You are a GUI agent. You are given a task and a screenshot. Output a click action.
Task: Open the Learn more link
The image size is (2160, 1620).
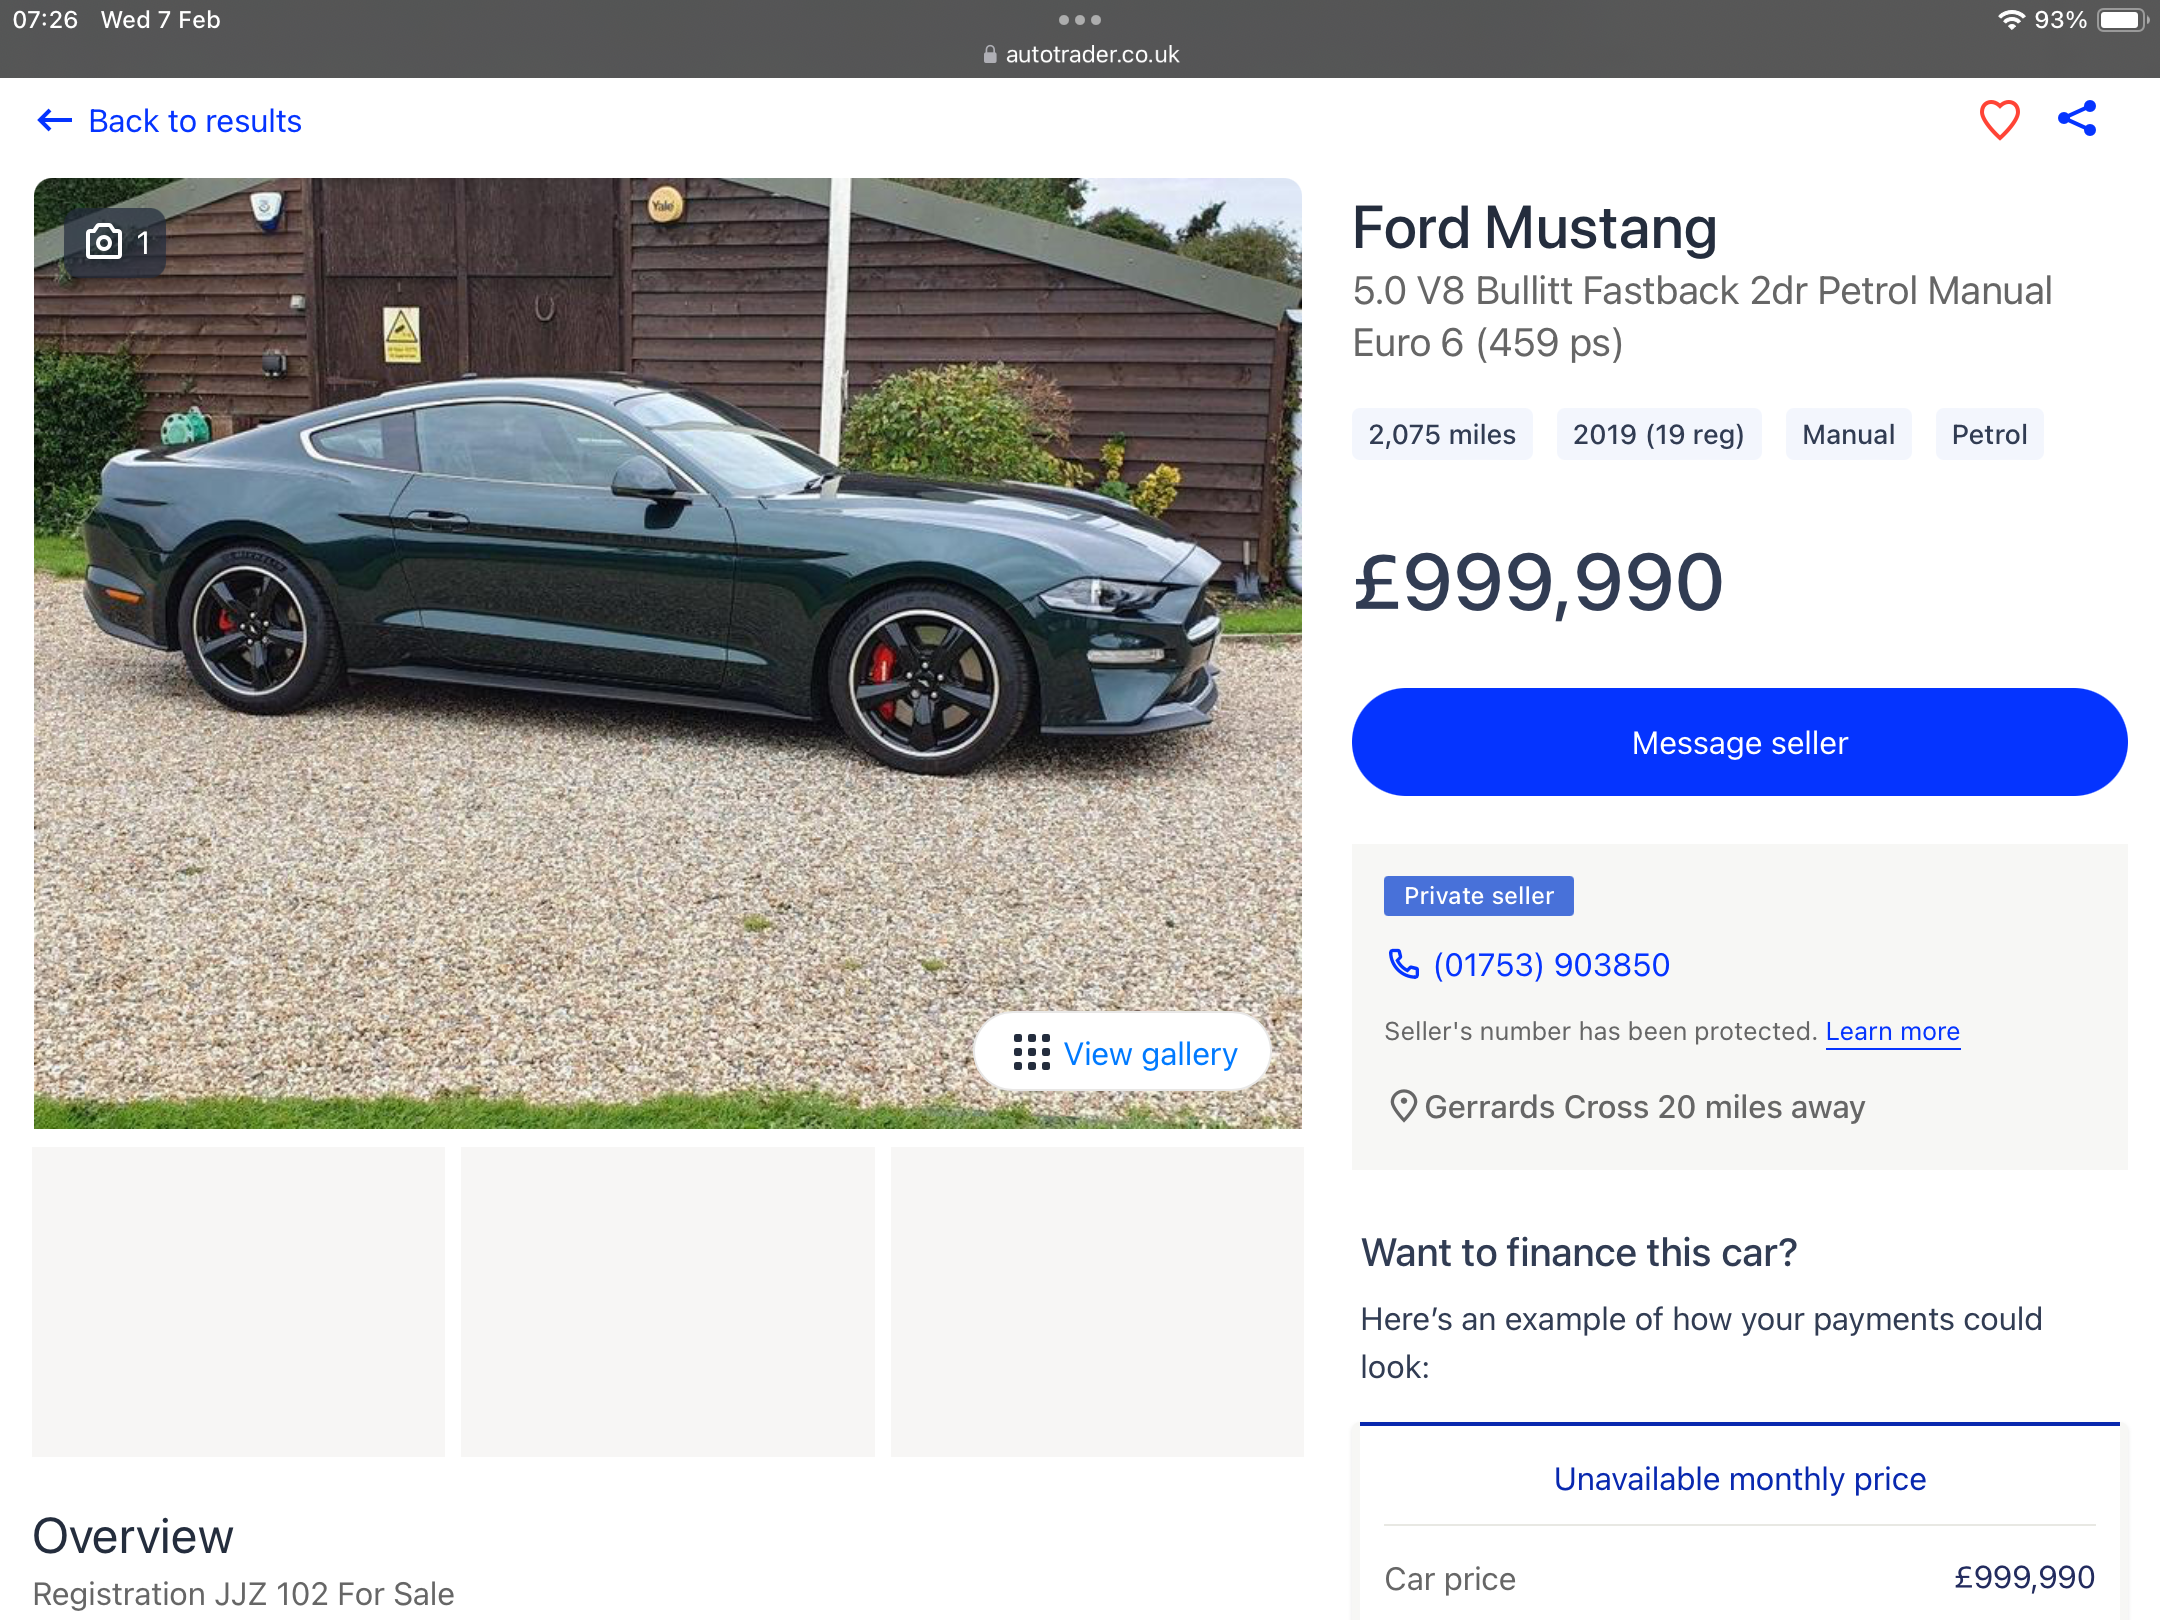pos(1892,1031)
